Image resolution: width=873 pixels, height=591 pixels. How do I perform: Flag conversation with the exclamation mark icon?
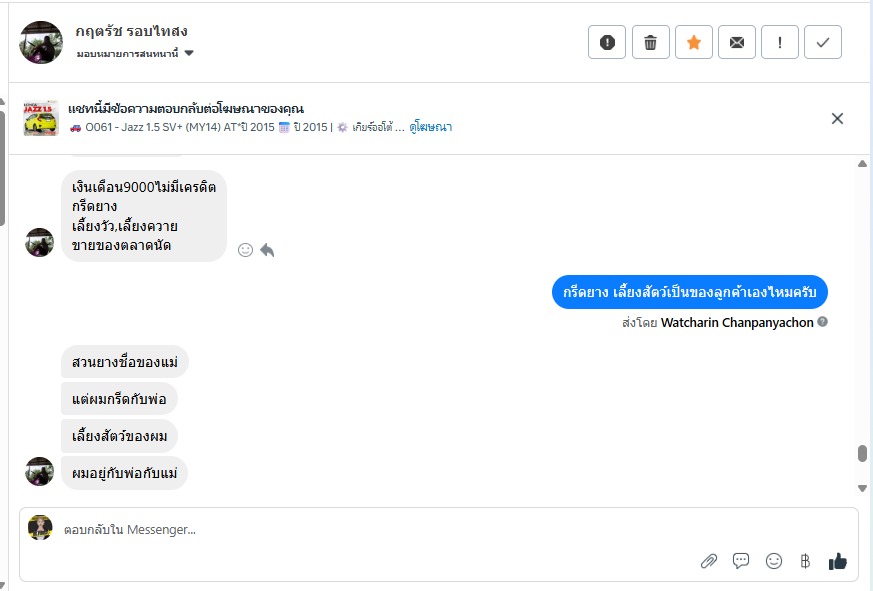point(780,42)
